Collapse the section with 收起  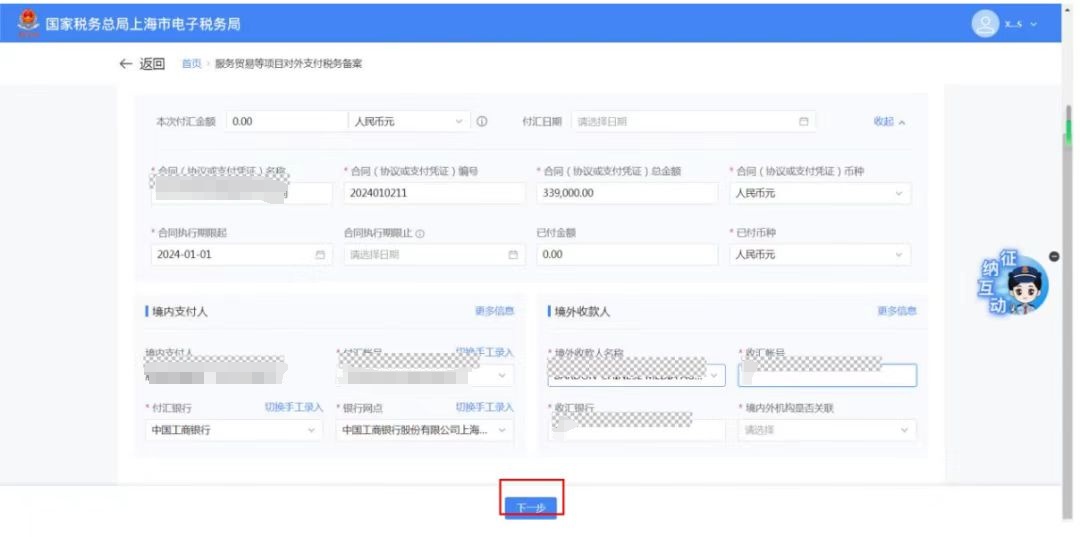click(889, 121)
